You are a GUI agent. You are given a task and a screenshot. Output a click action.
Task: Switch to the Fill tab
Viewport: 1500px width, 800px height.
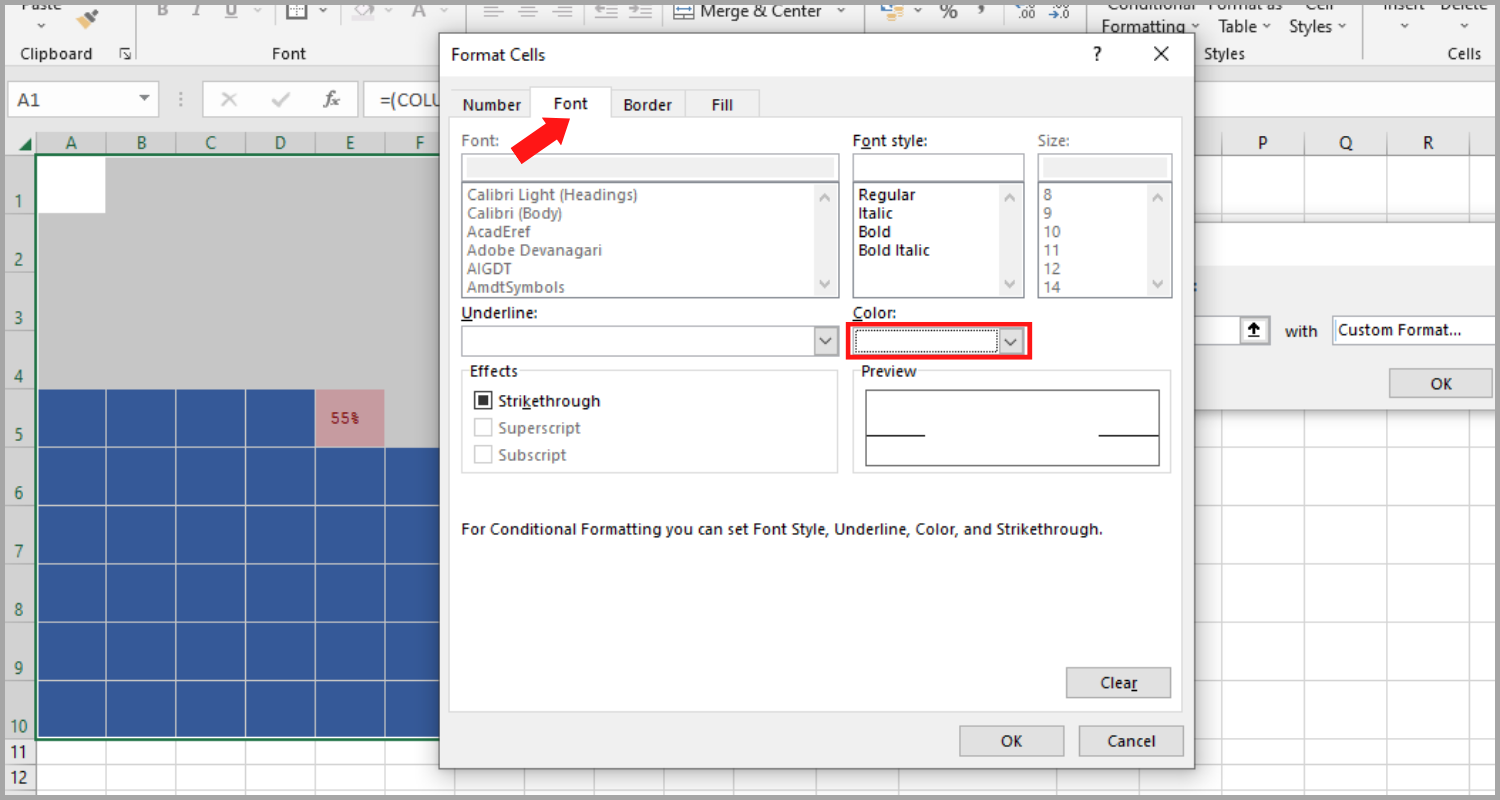pyautogui.click(x=722, y=105)
